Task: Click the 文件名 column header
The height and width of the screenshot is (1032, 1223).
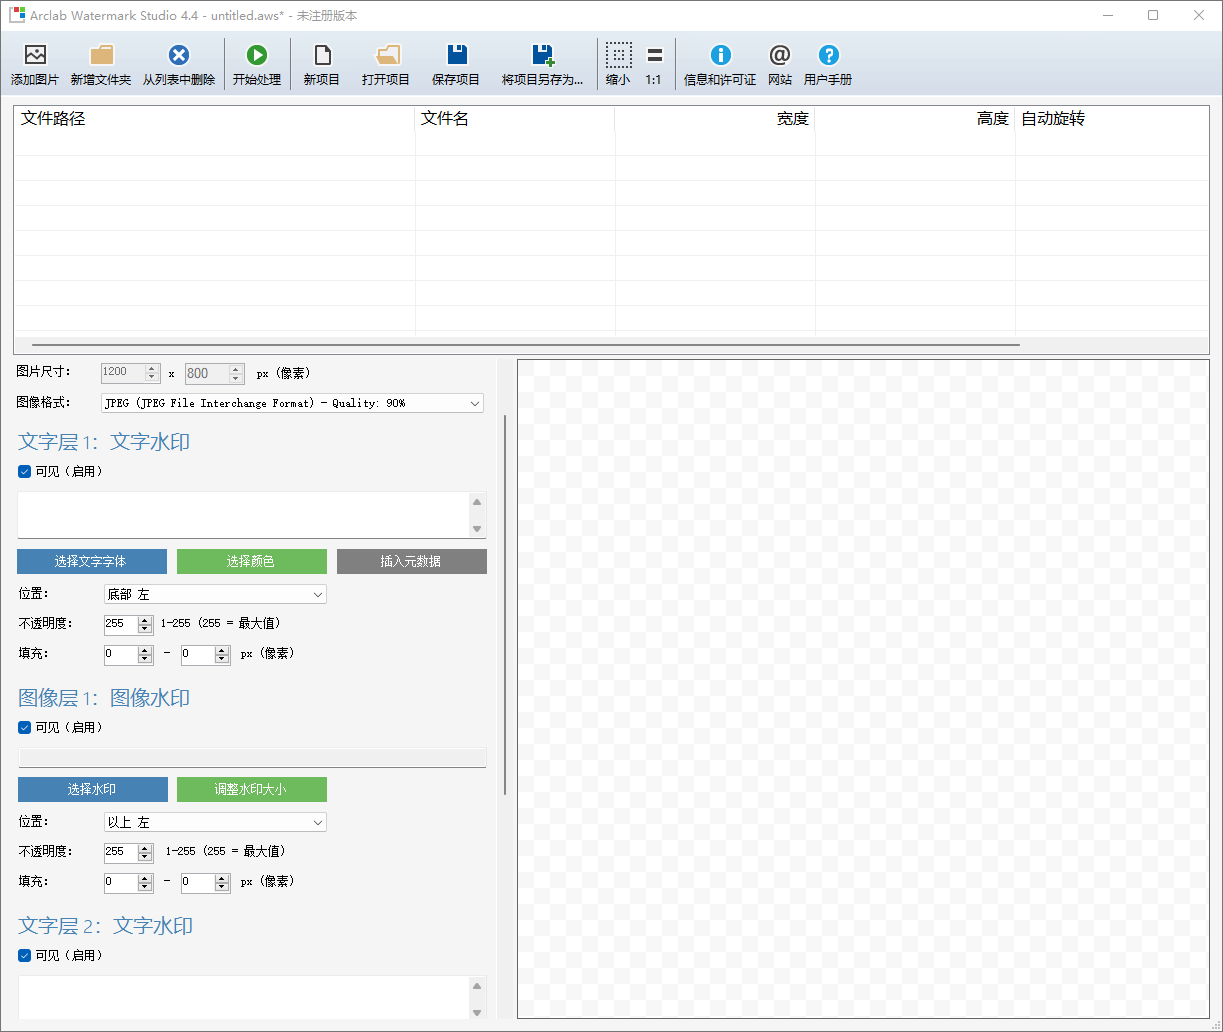Action: point(514,119)
